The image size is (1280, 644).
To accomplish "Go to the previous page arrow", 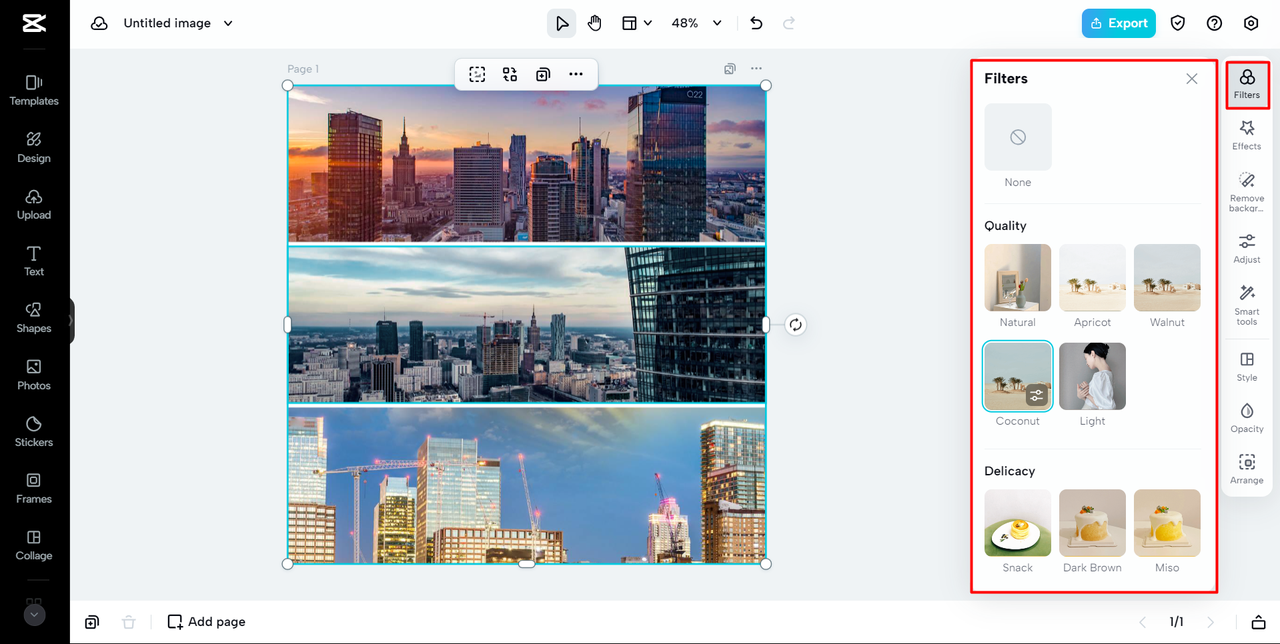I will tap(1143, 622).
